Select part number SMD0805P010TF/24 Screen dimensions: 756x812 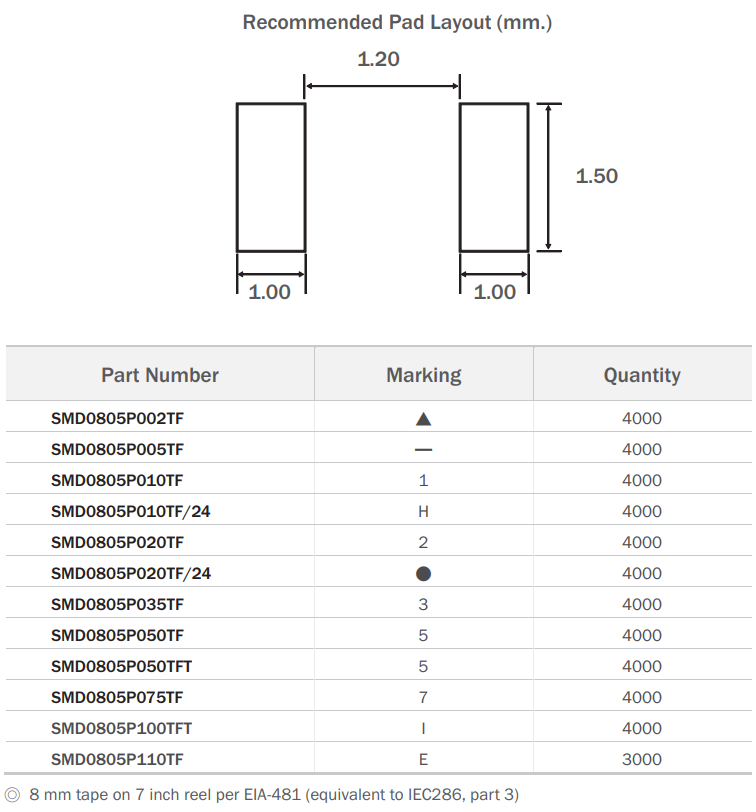coord(131,512)
